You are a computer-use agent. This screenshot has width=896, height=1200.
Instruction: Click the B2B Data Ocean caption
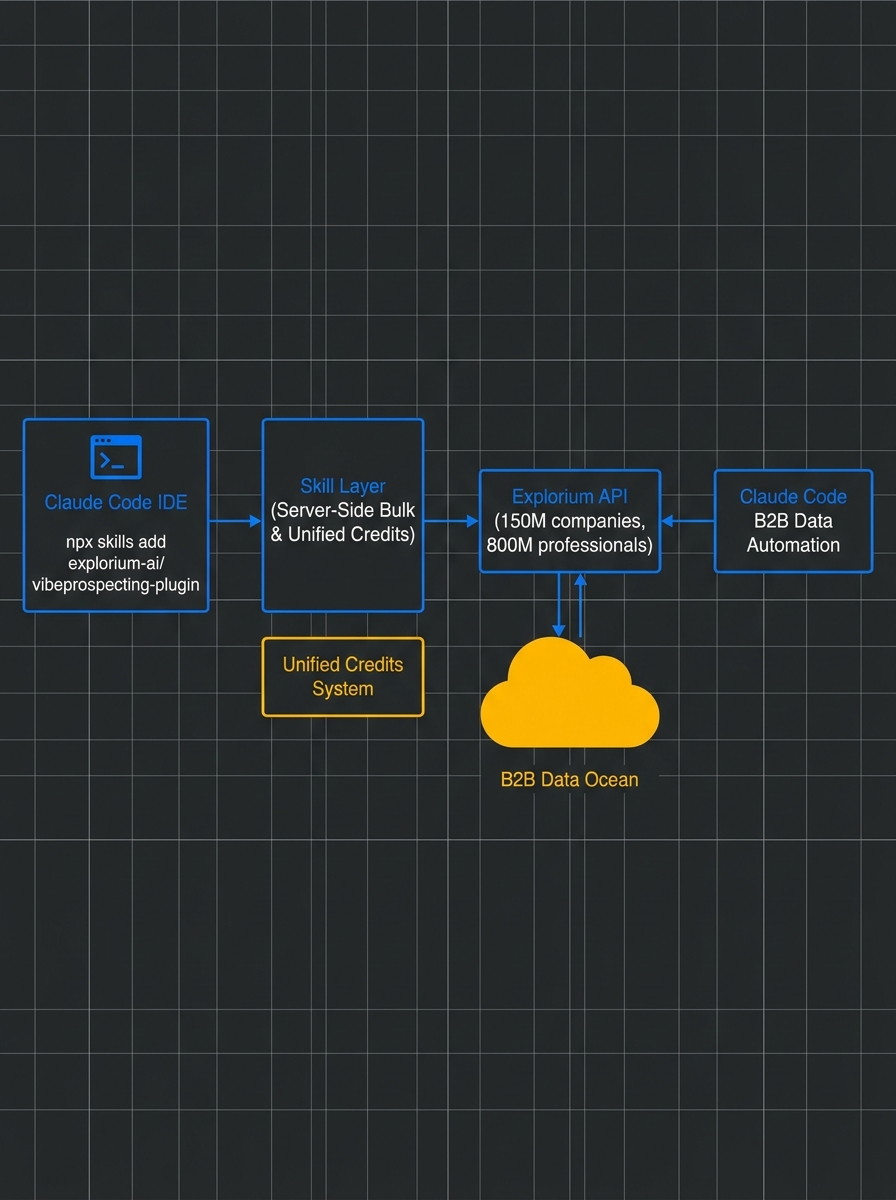(569, 780)
